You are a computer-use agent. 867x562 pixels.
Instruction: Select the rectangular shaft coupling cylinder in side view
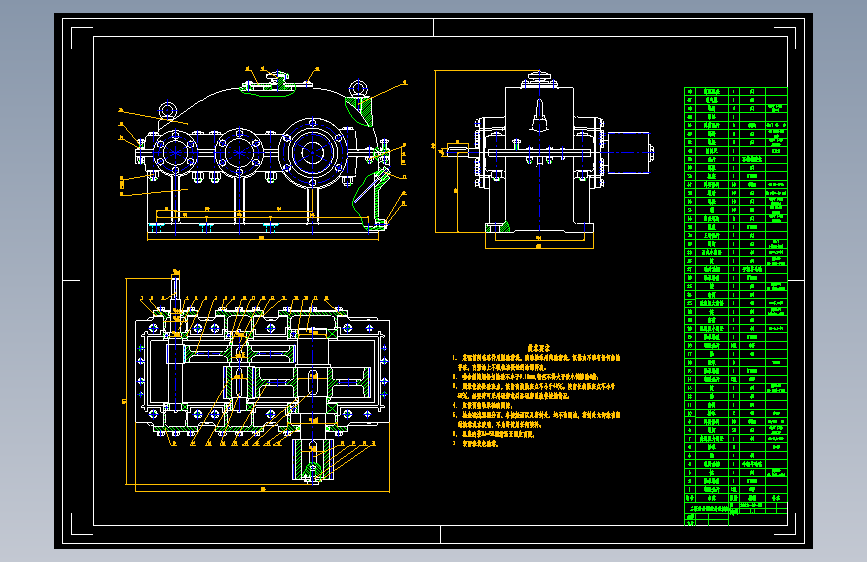tap(629, 152)
